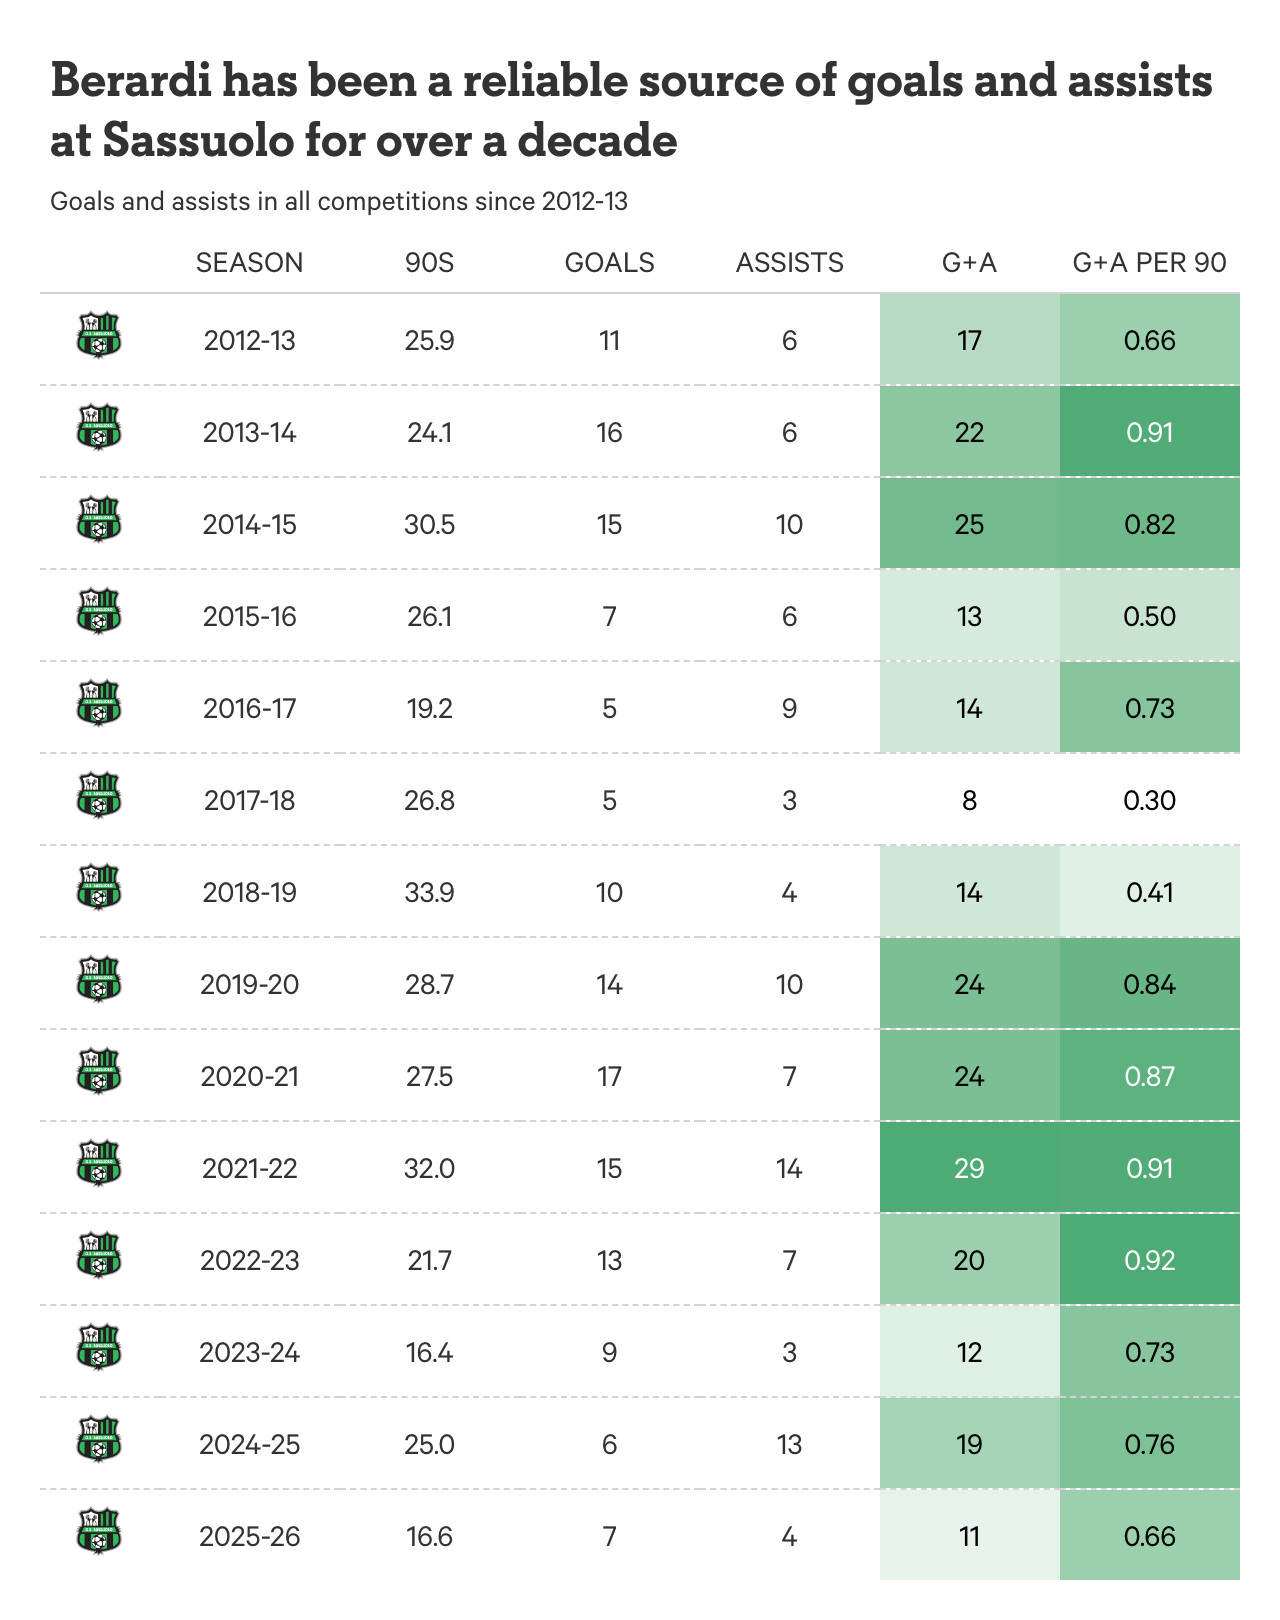Image resolution: width=1280 pixels, height=1620 pixels.
Task: Select the Sassuolo crest next to 2025-26
Action: (x=98, y=1533)
